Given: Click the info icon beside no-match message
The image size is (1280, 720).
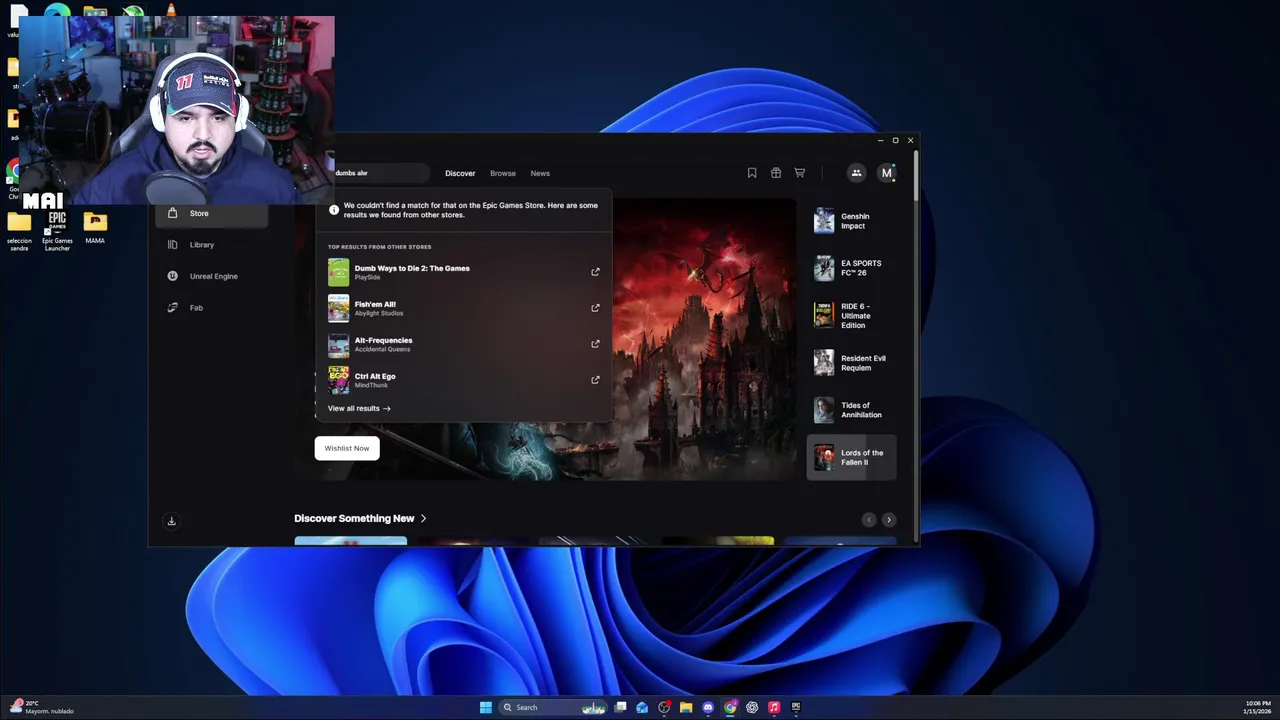Looking at the screenshot, I should tap(334, 210).
